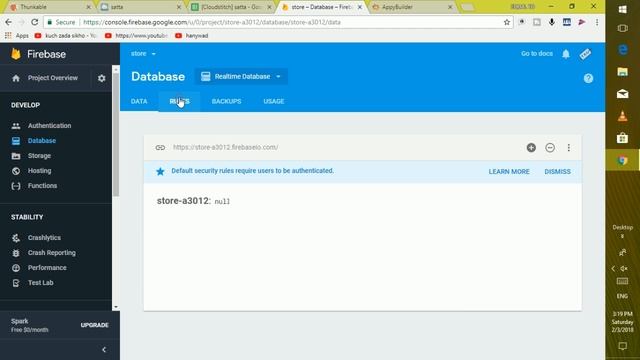This screenshot has height=360, width=640.
Task: Click the sidebar scroll down arrow
Action: tap(116, 307)
